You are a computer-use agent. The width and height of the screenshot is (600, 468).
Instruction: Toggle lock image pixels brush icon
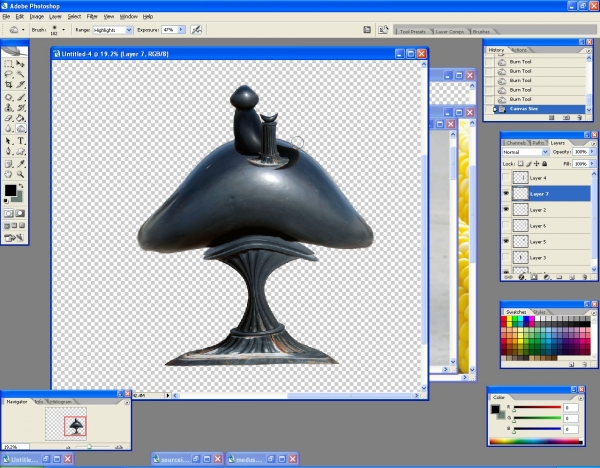(528, 163)
